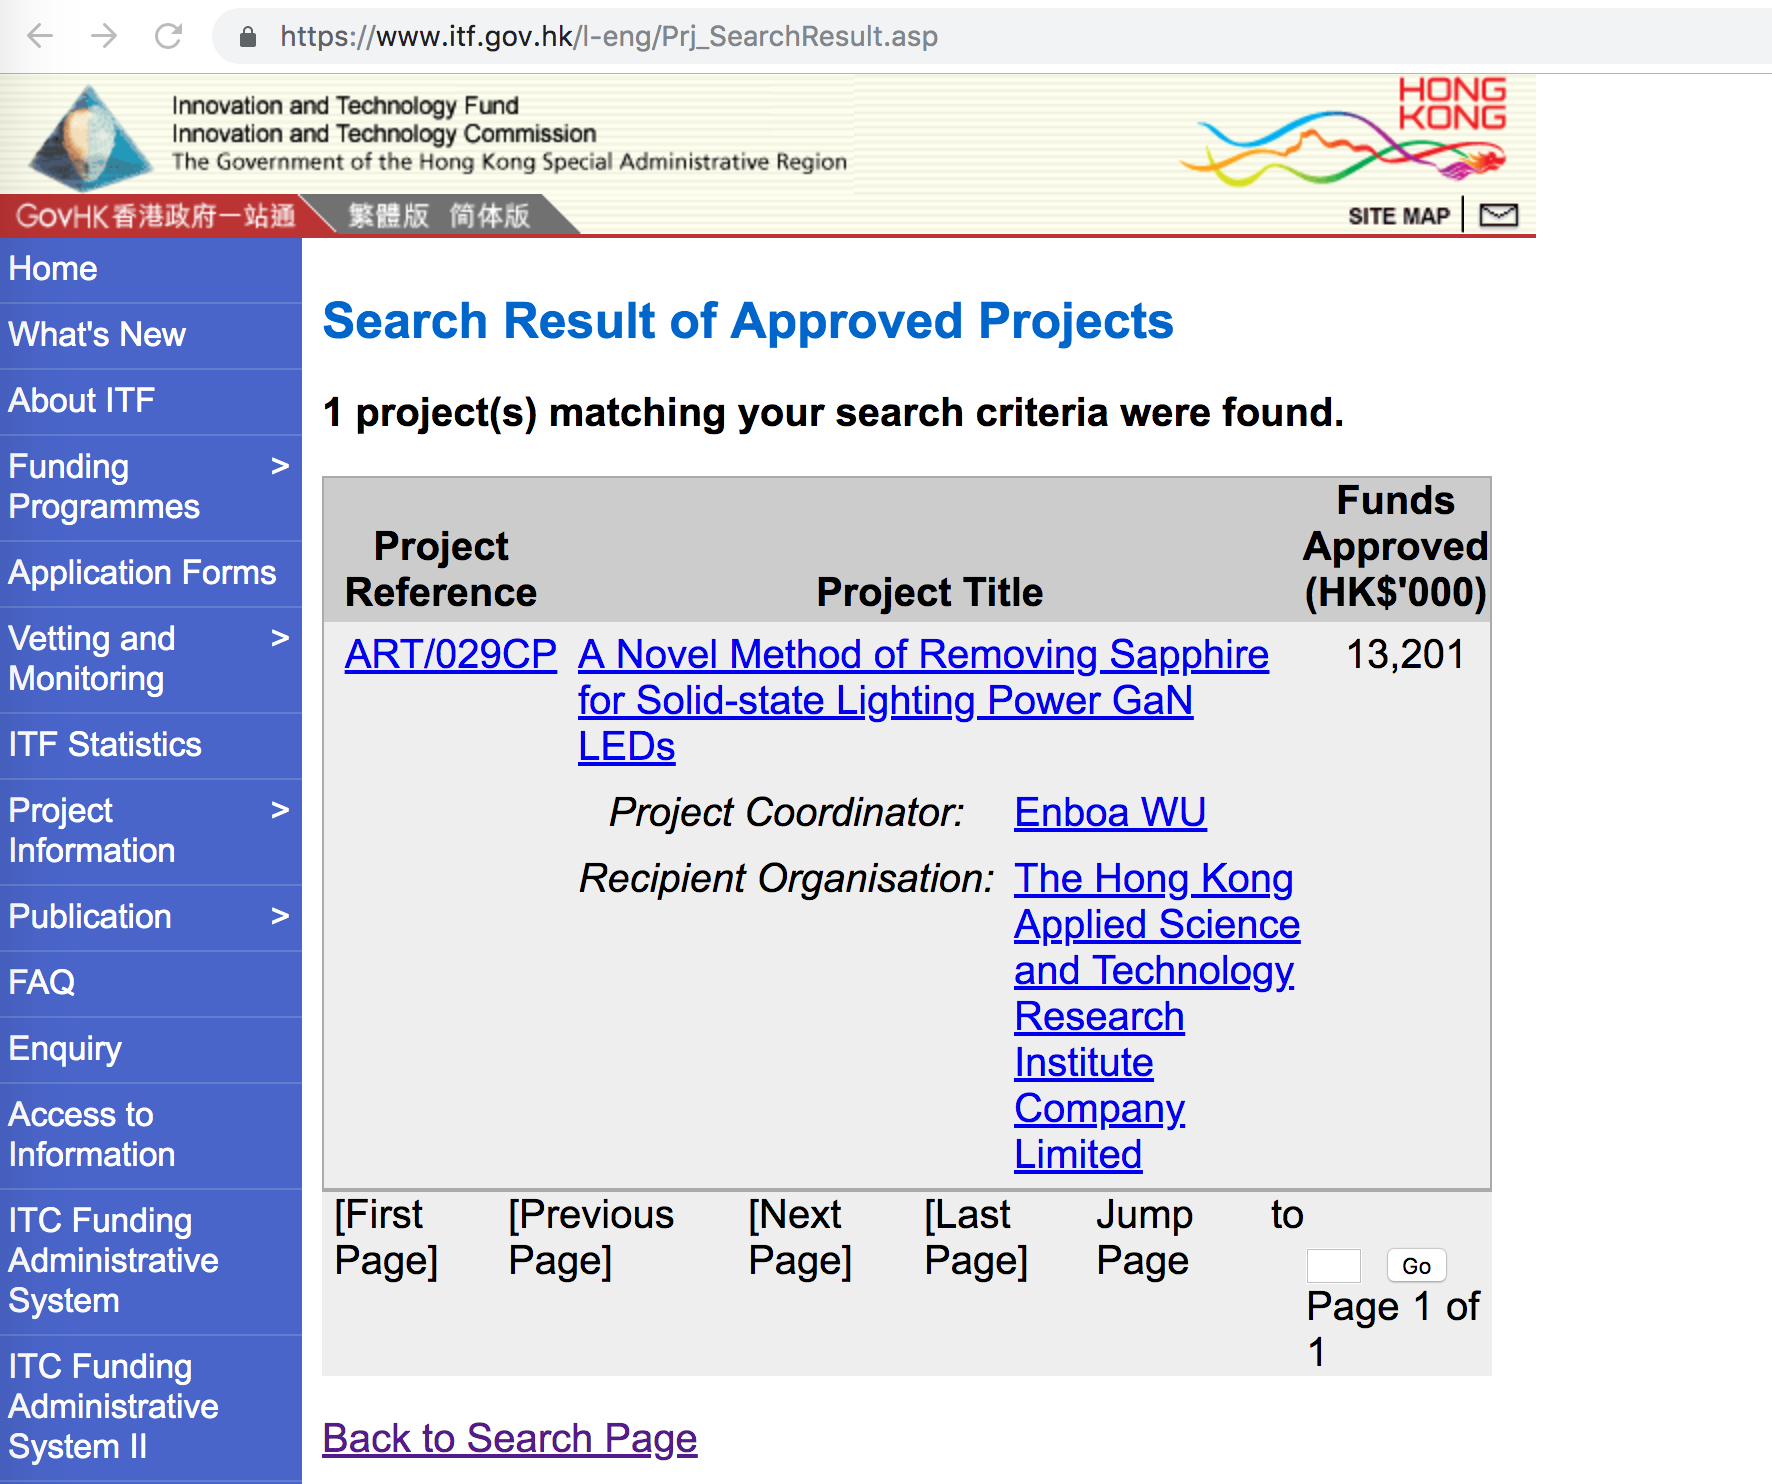Click the Hong Kong dragon brand logo
The height and width of the screenshot is (1484, 1772).
[x=1345, y=132]
